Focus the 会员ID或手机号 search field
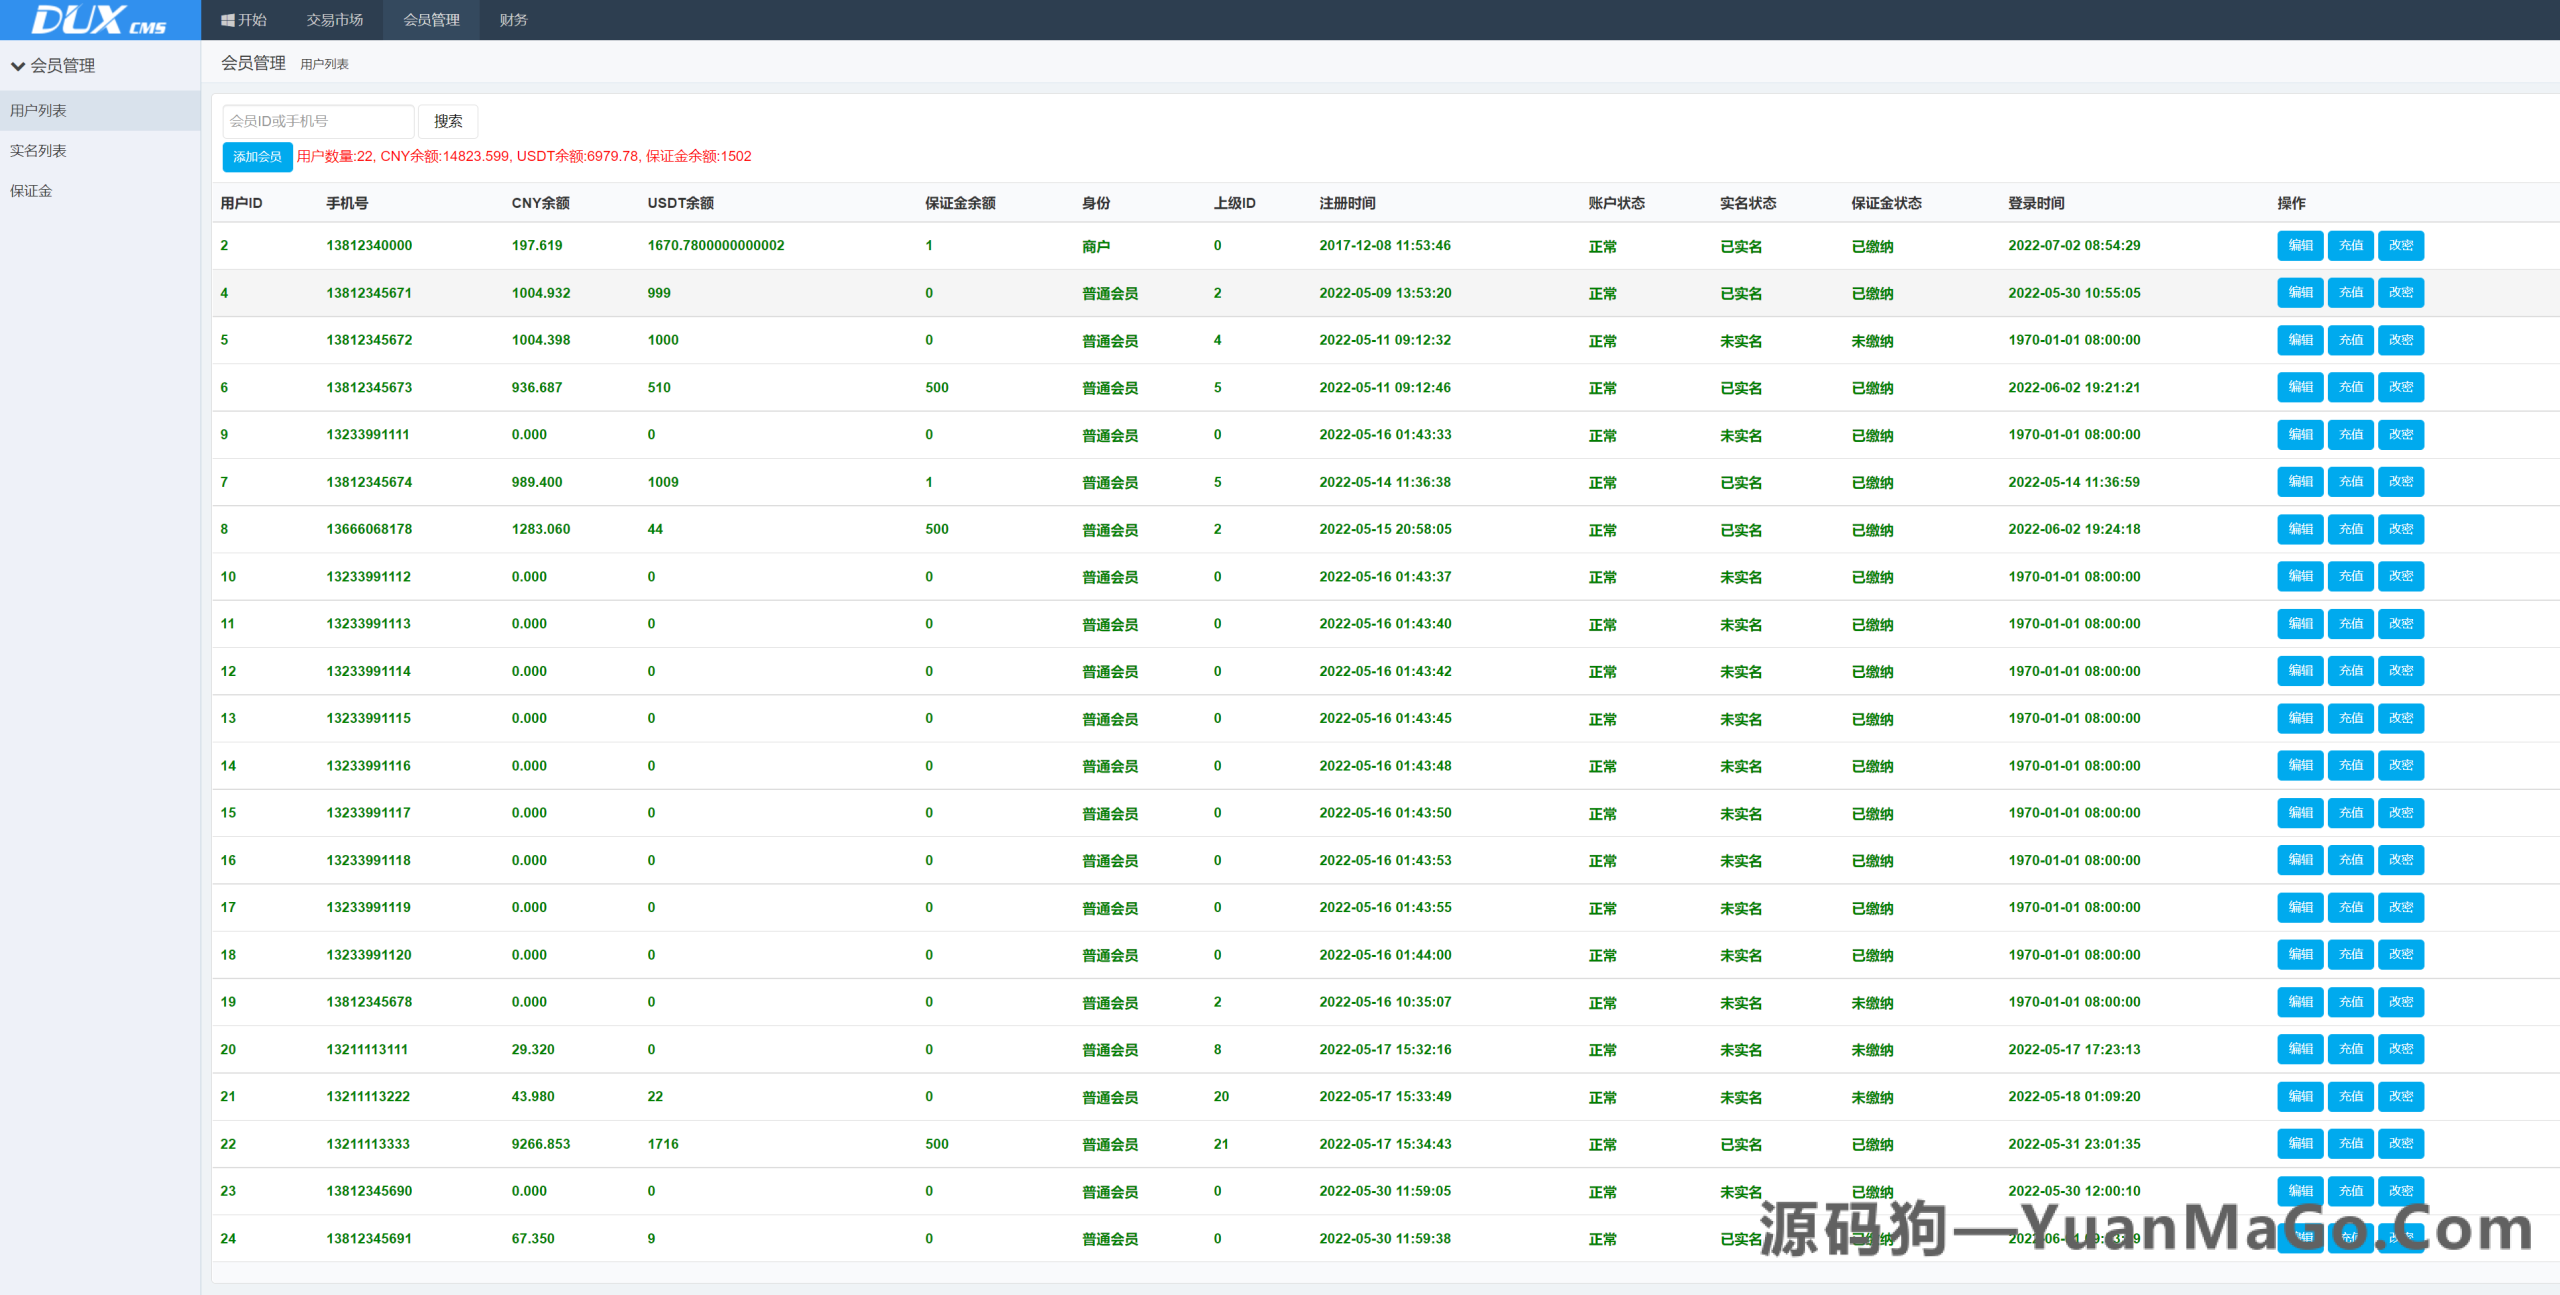The width and height of the screenshot is (2560, 1295). point(317,121)
